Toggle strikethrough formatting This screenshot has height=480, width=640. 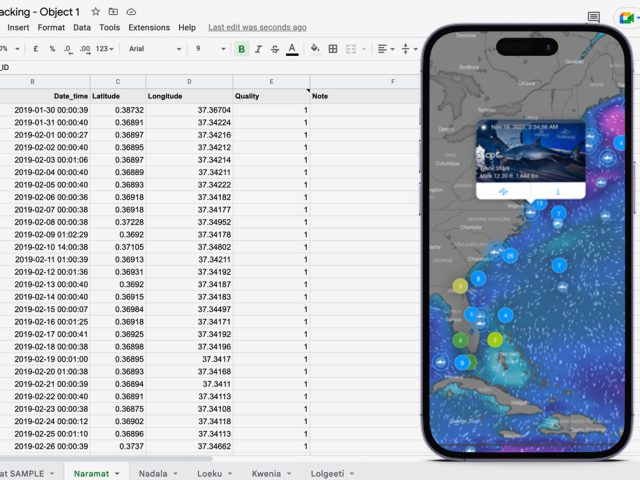[275, 49]
